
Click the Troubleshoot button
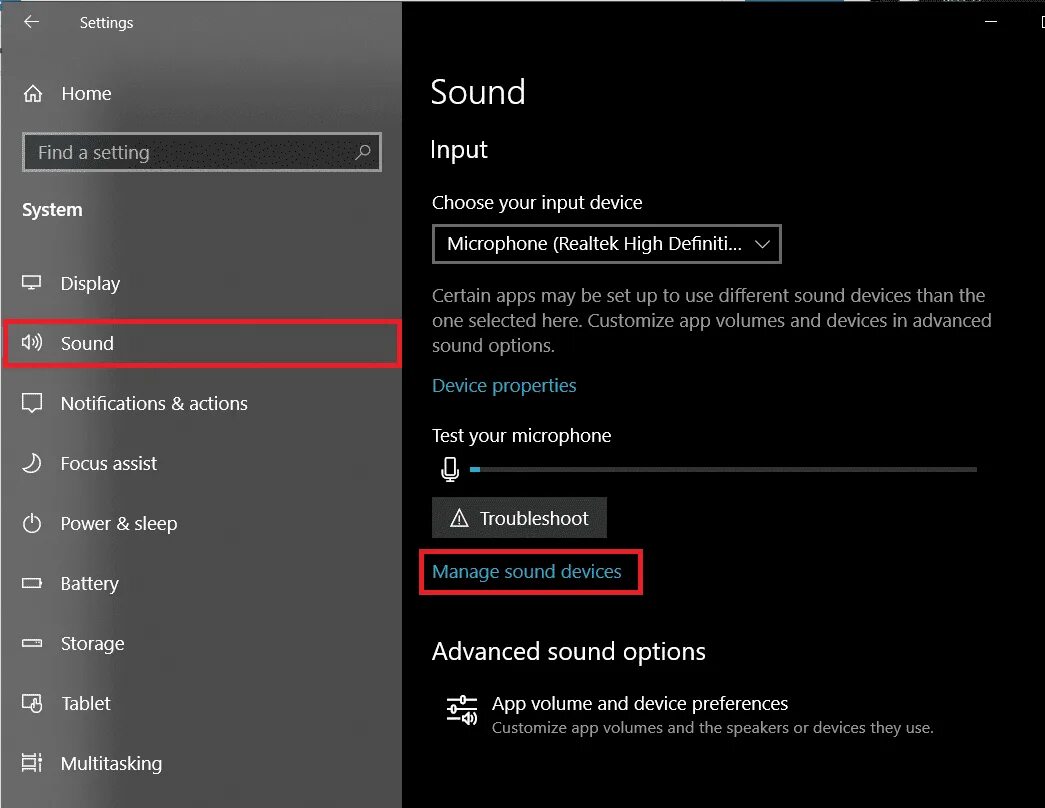pyautogui.click(x=519, y=518)
